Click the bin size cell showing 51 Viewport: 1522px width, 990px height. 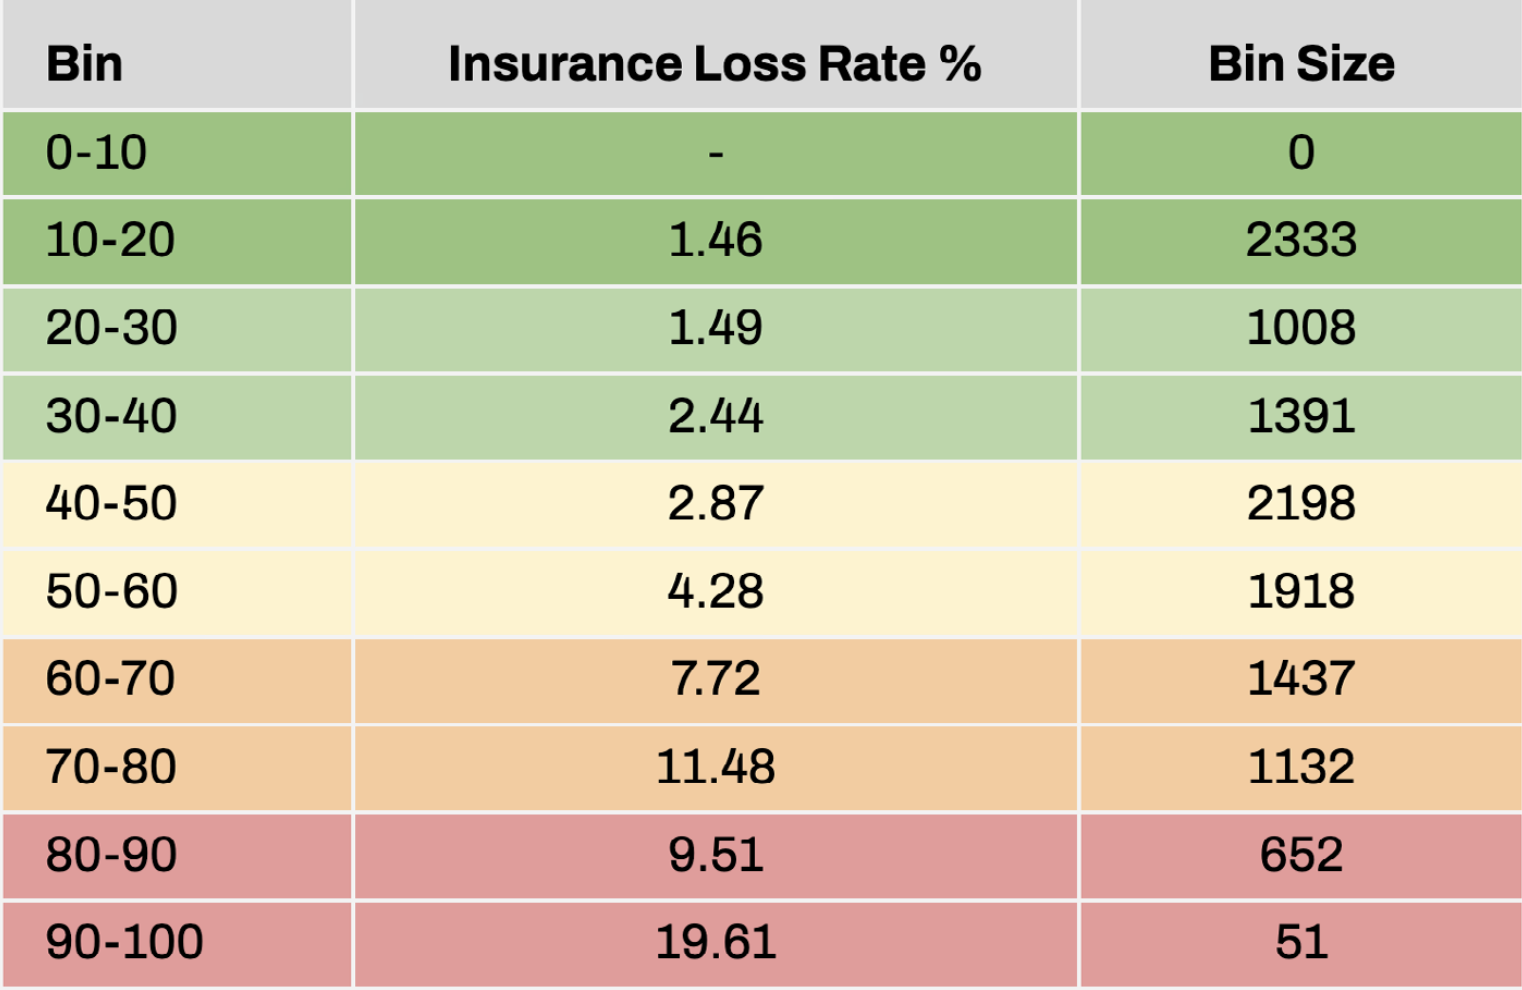[x=1300, y=942]
